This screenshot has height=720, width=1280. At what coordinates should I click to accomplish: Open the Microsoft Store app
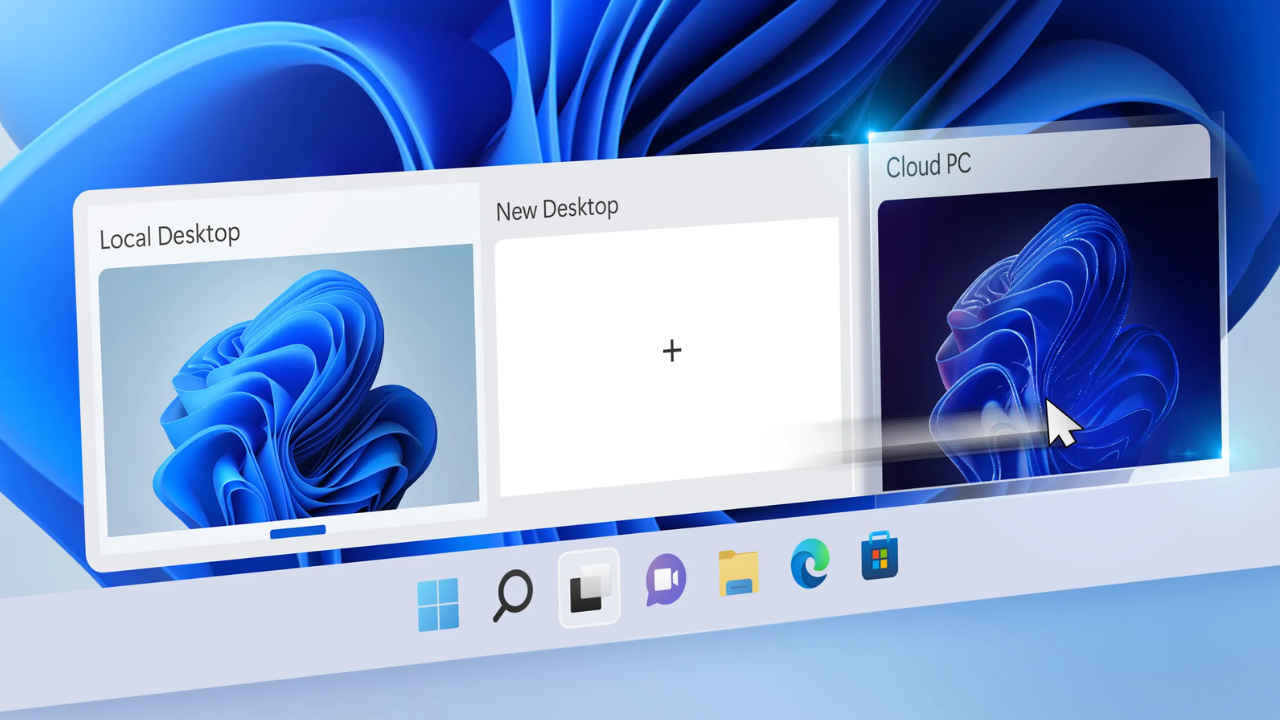point(879,558)
